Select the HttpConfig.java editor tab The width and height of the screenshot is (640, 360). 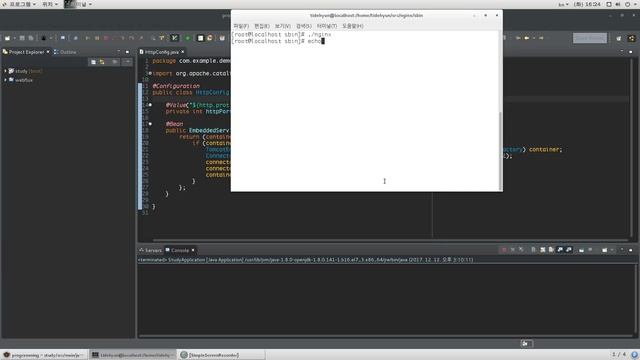(162, 52)
